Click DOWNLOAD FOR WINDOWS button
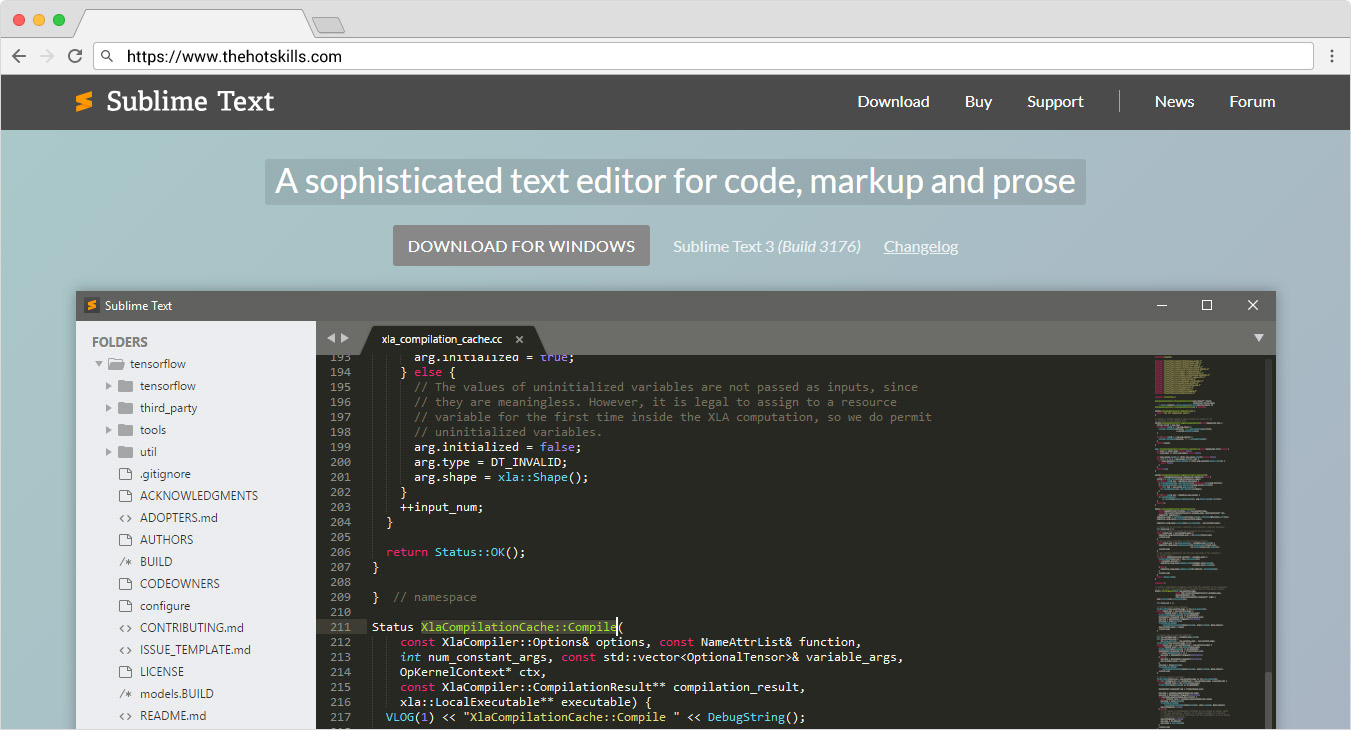1351x730 pixels. click(x=521, y=246)
